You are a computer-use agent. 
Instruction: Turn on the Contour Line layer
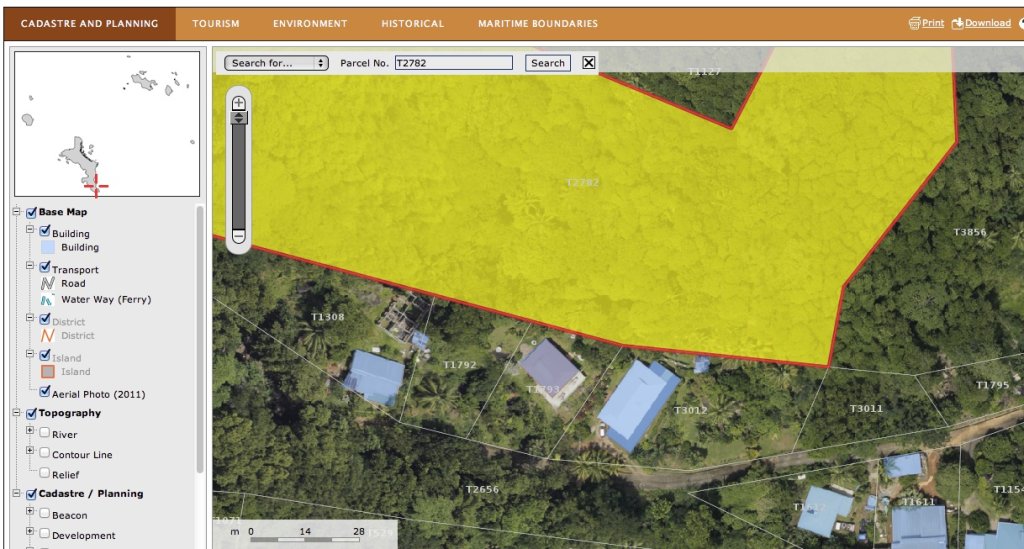(45, 453)
